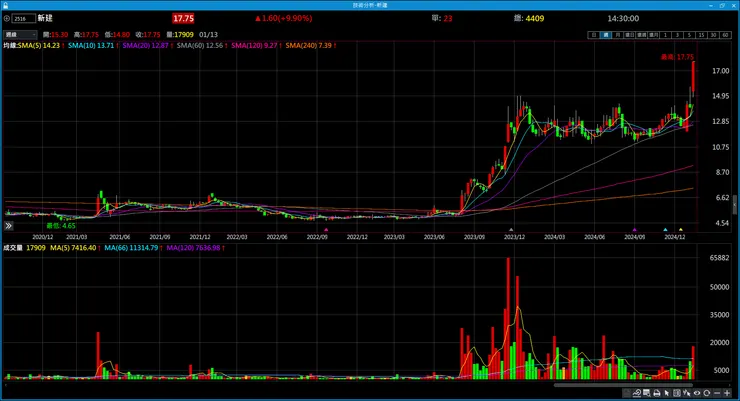This screenshot has width=740, height=401.
Task: Click the magenta triangle marker near 2022/09
Action: point(326,230)
